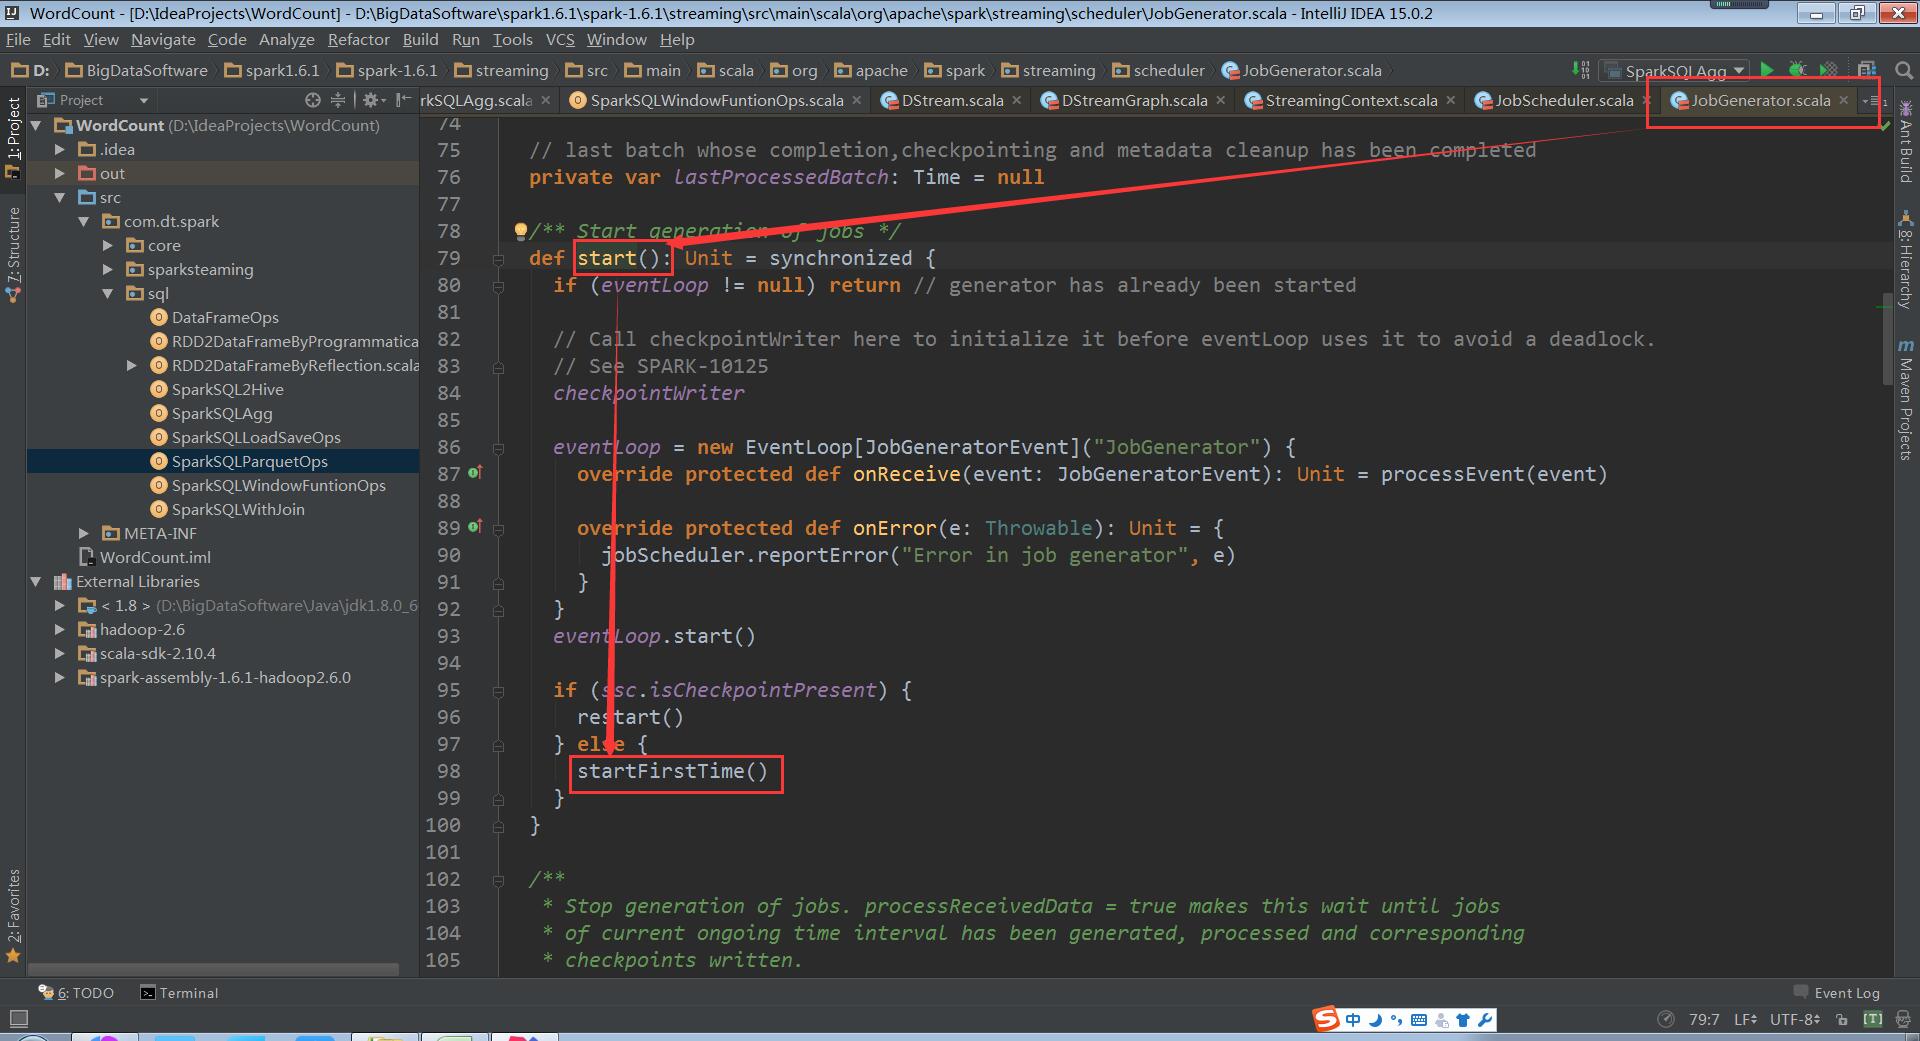This screenshot has height=1041, width=1920.
Task: Expand the out folder
Action: [x=60, y=173]
